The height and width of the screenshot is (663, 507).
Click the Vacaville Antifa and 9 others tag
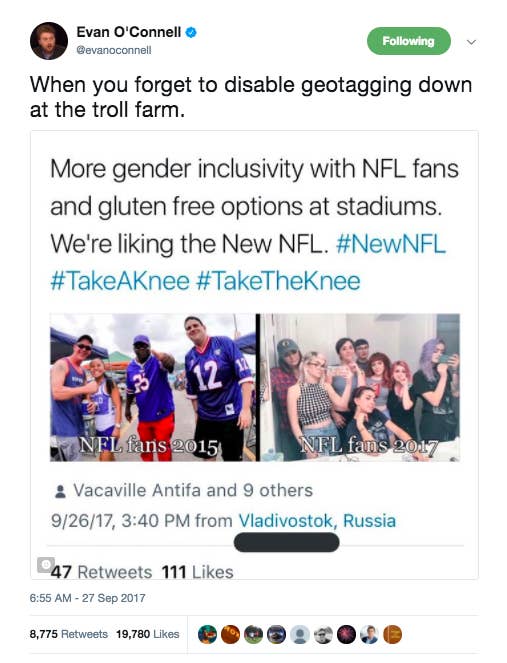(193, 490)
